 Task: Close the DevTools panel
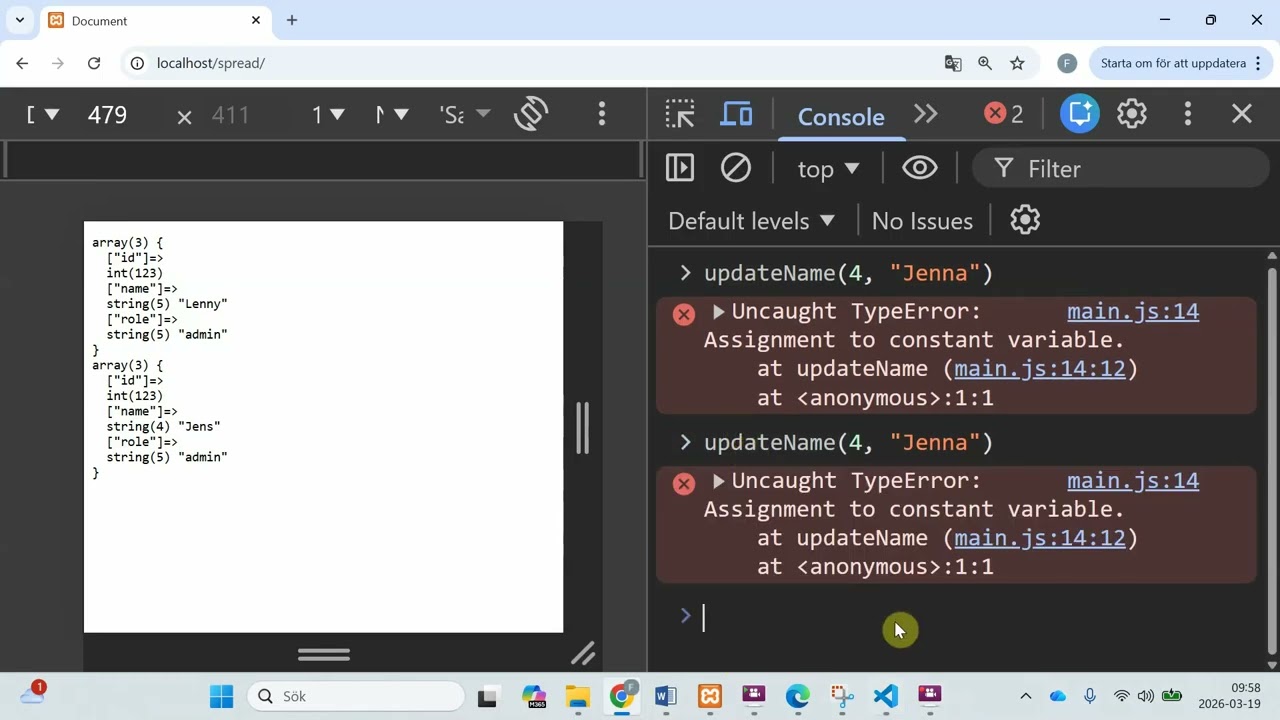[x=1242, y=114]
